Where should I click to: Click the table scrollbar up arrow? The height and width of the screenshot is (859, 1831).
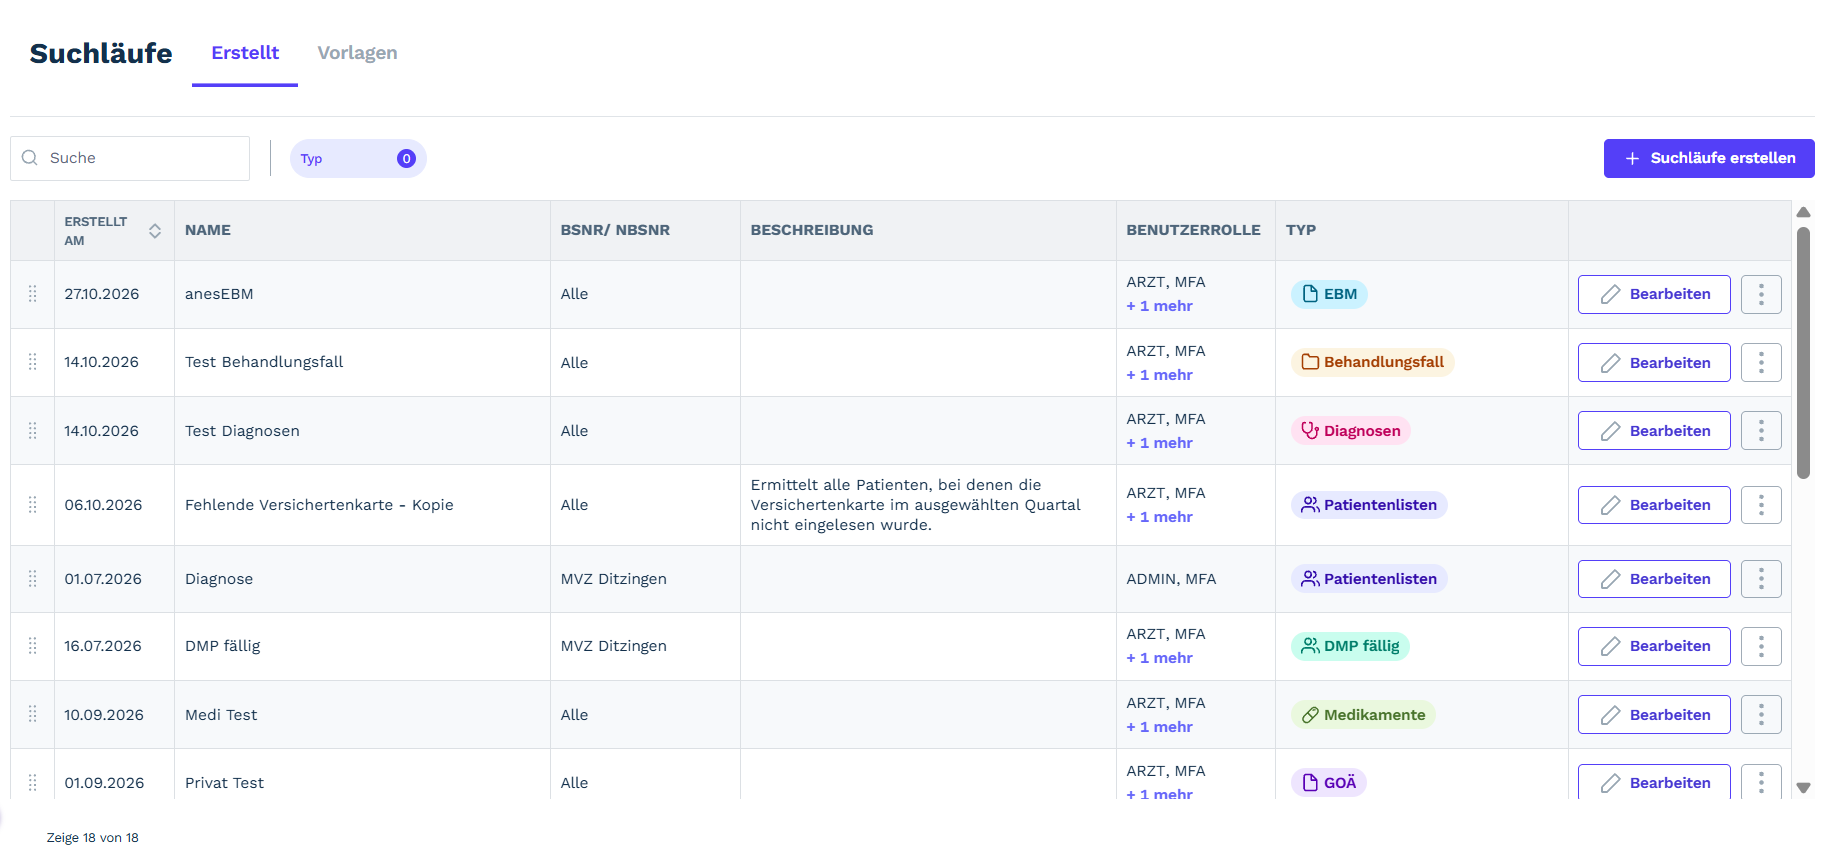click(1804, 212)
